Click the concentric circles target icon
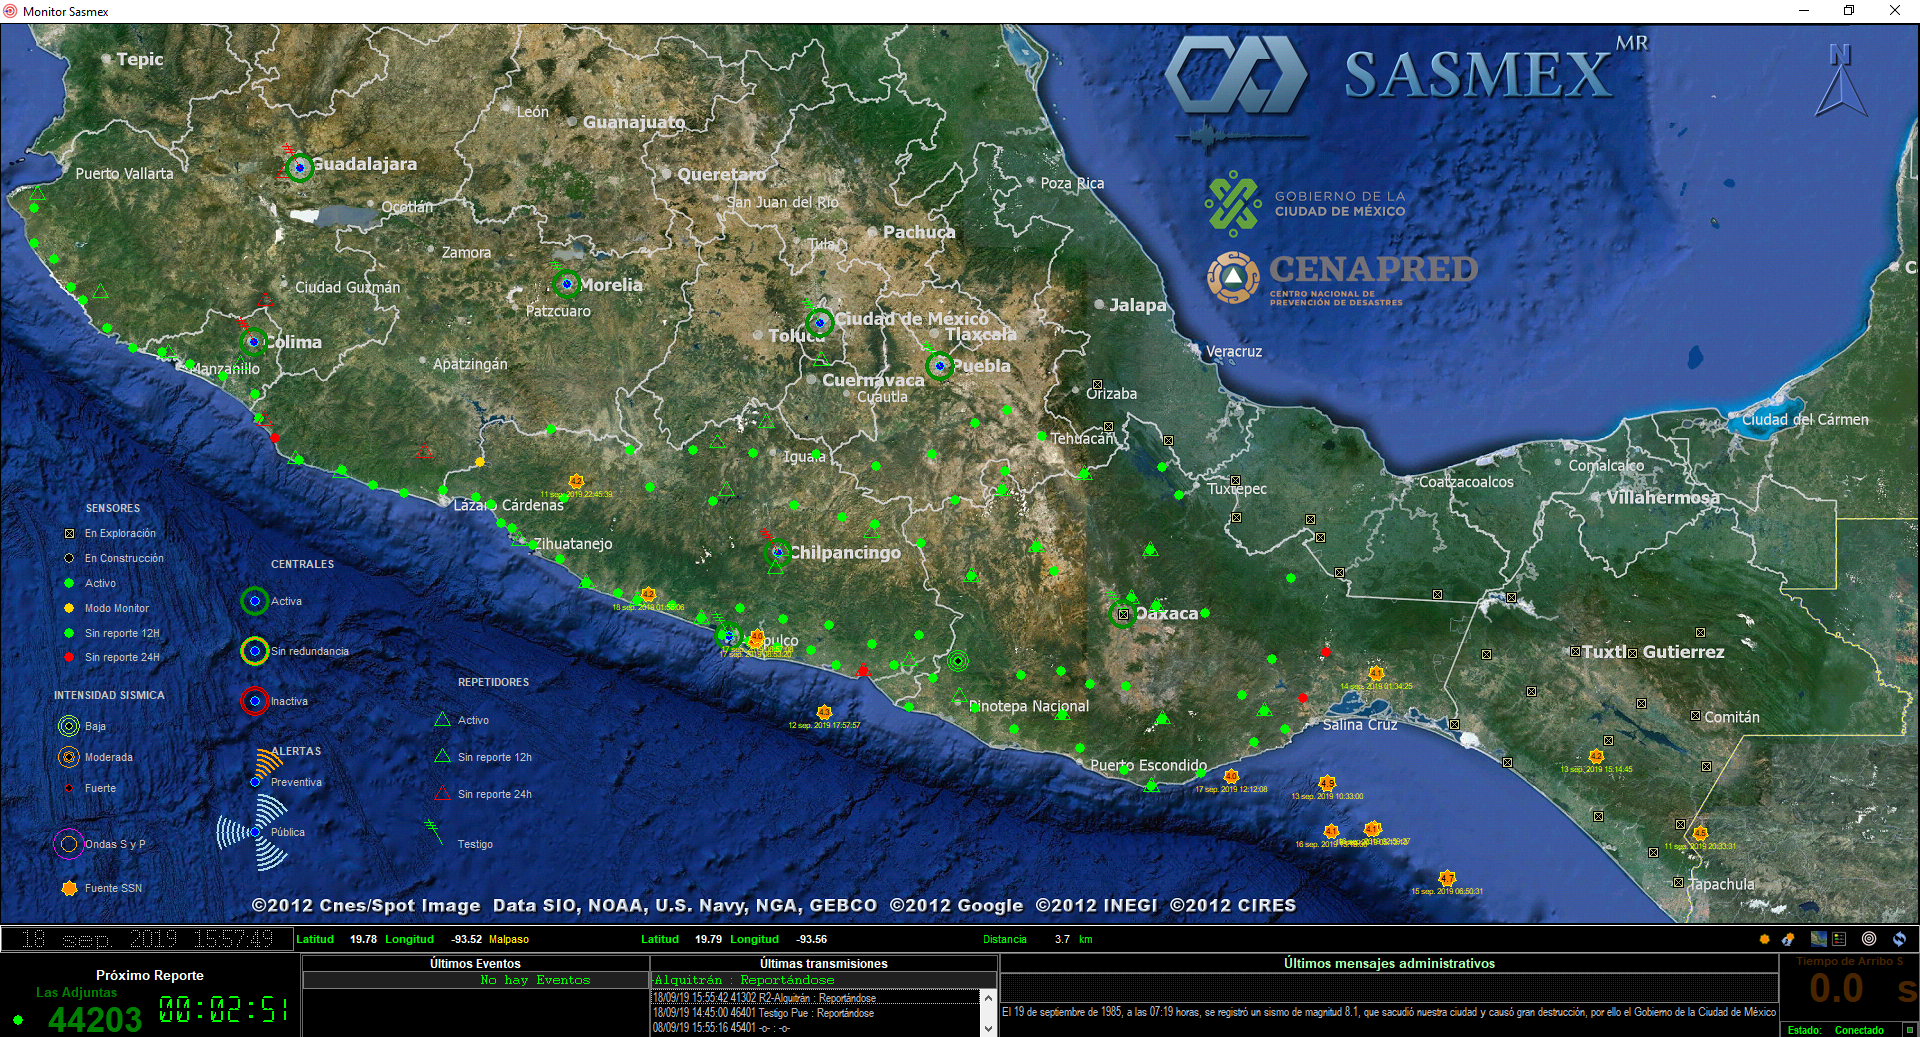Viewport: 1920px width, 1037px height. tap(1869, 939)
